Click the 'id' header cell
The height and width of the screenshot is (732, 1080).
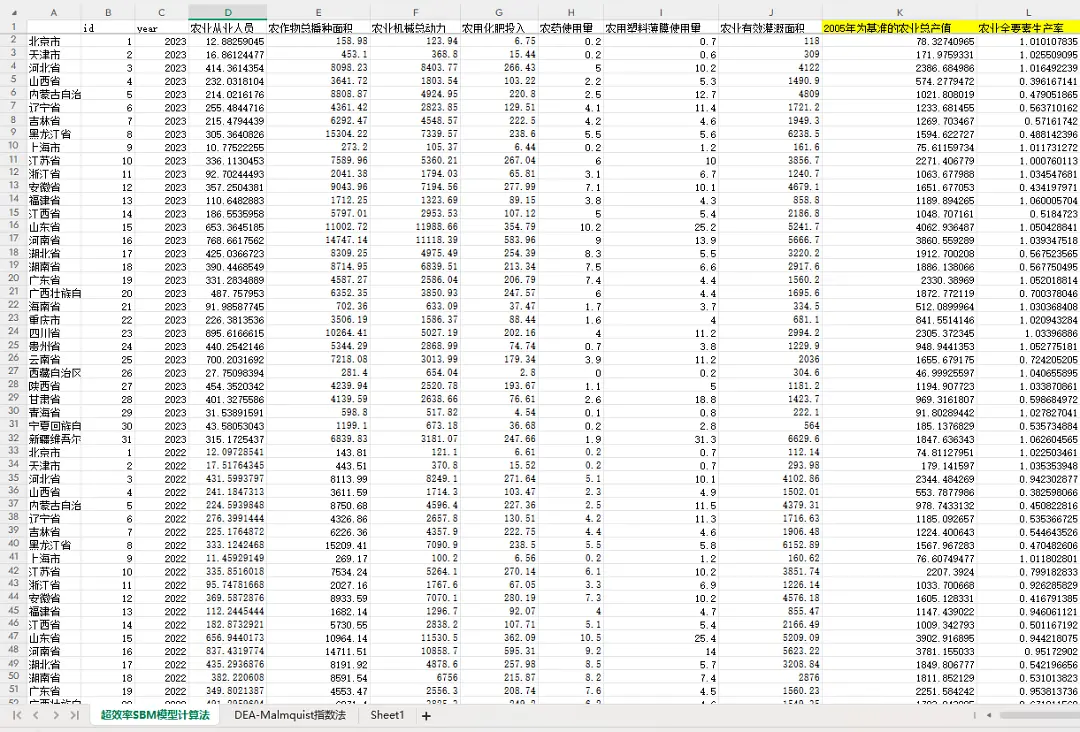pos(108,28)
